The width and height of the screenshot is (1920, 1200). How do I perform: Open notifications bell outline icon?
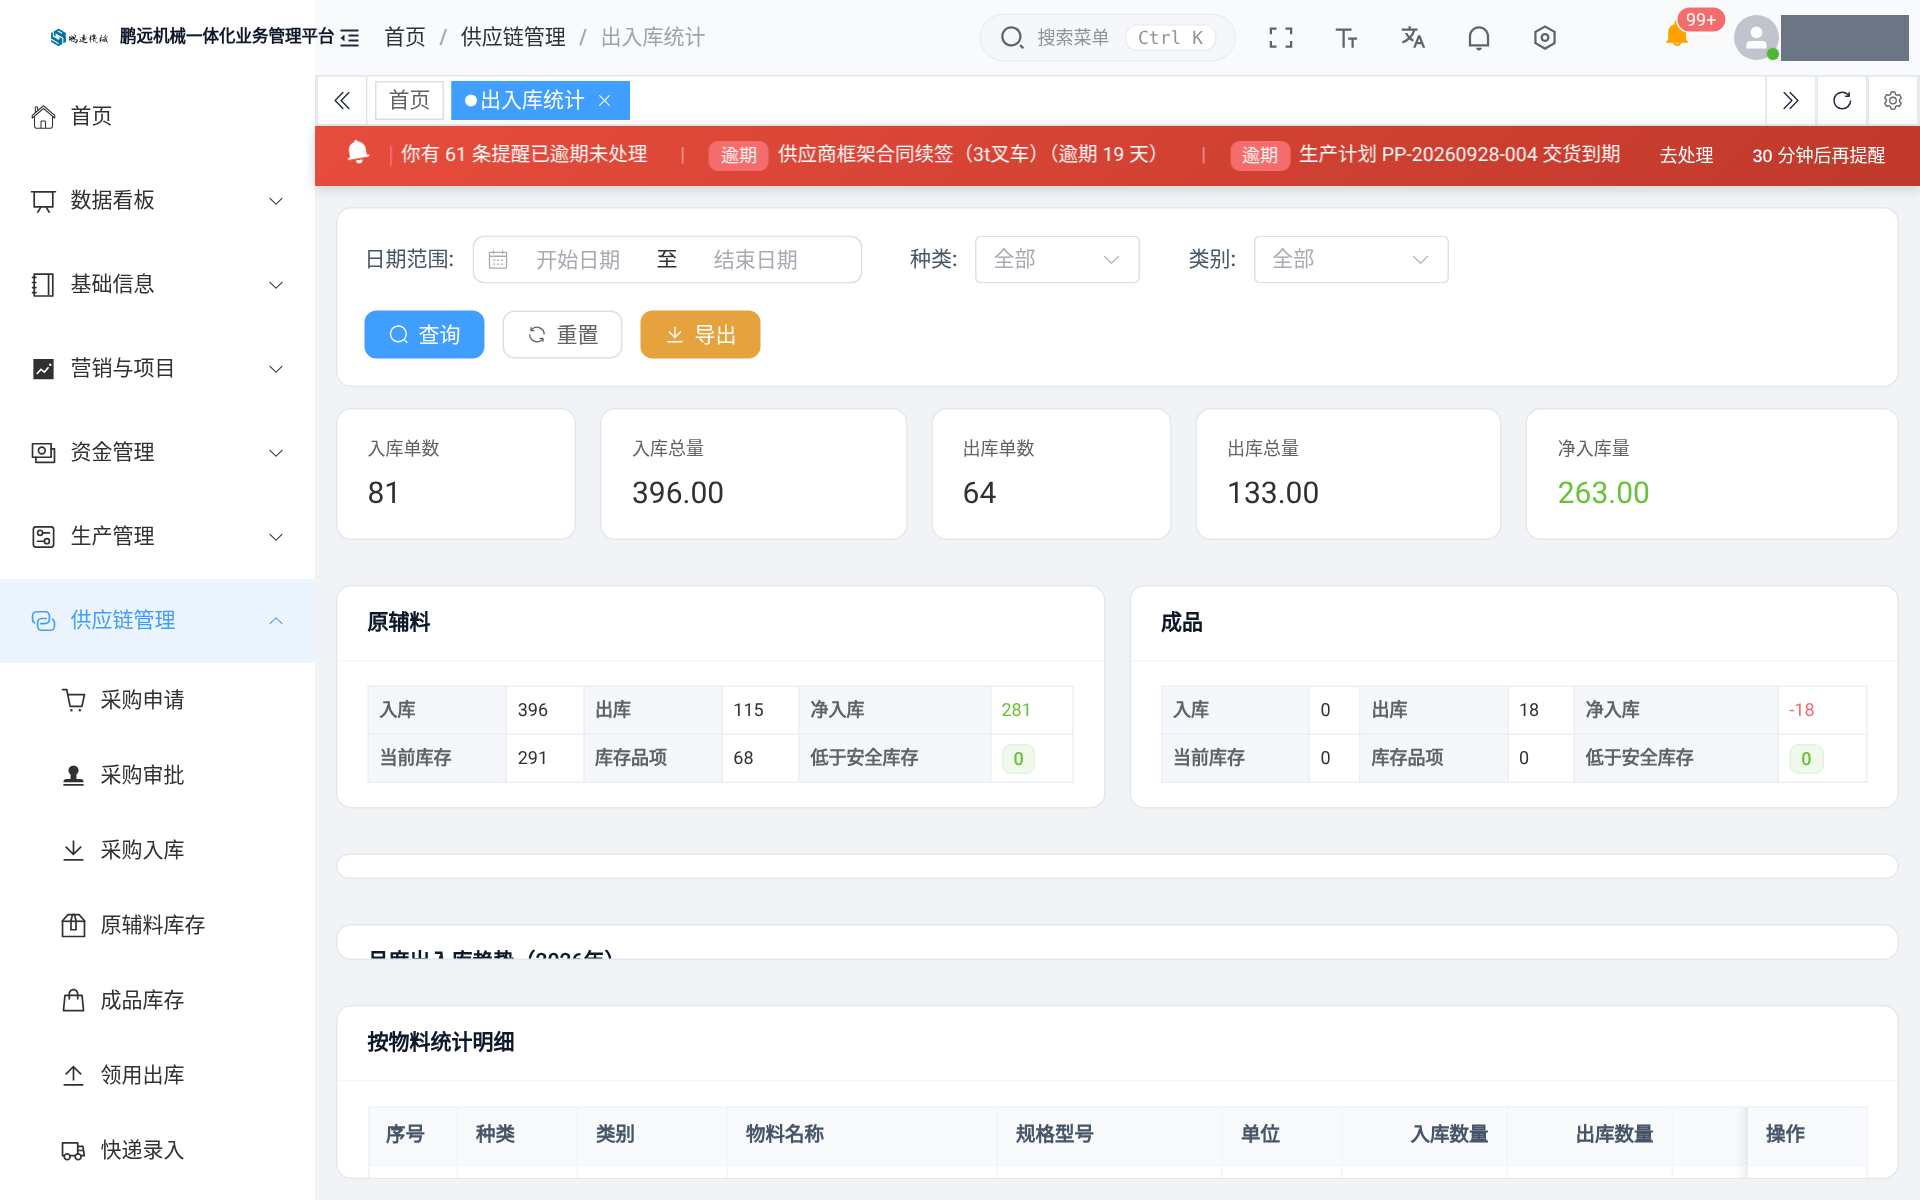pyautogui.click(x=1478, y=38)
